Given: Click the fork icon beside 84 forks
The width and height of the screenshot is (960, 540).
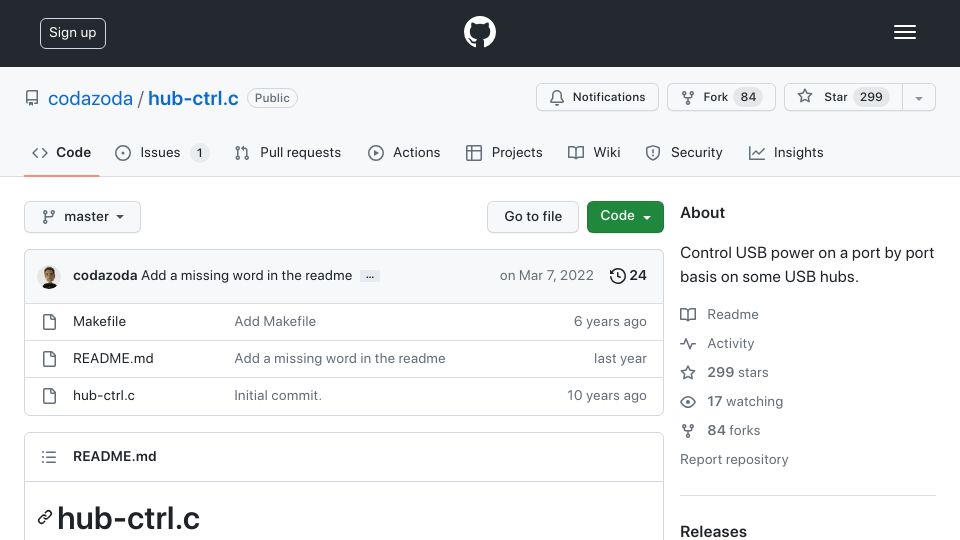Looking at the screenshot, I should [x=688, y=430].
